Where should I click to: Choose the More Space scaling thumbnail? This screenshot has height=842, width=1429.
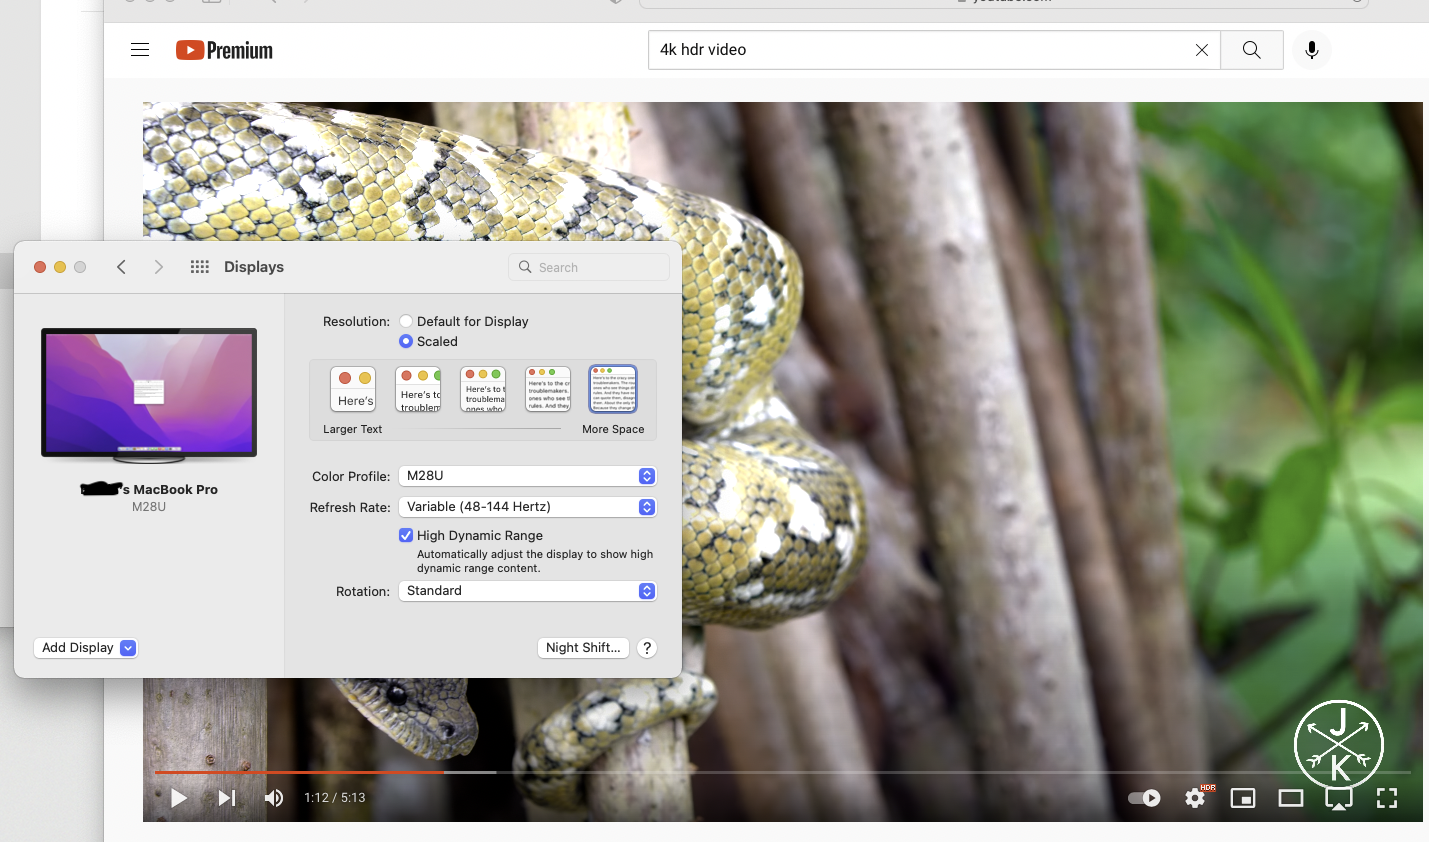click(613, 389)
